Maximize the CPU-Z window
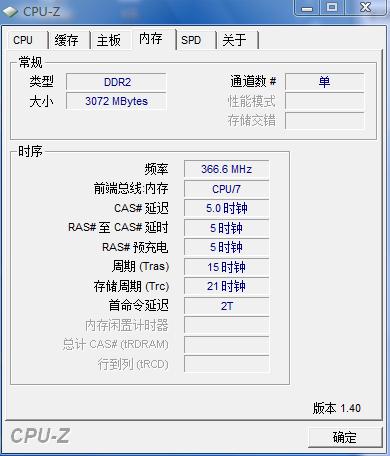This screenshot has width=390, height=456. click(332, 8)
